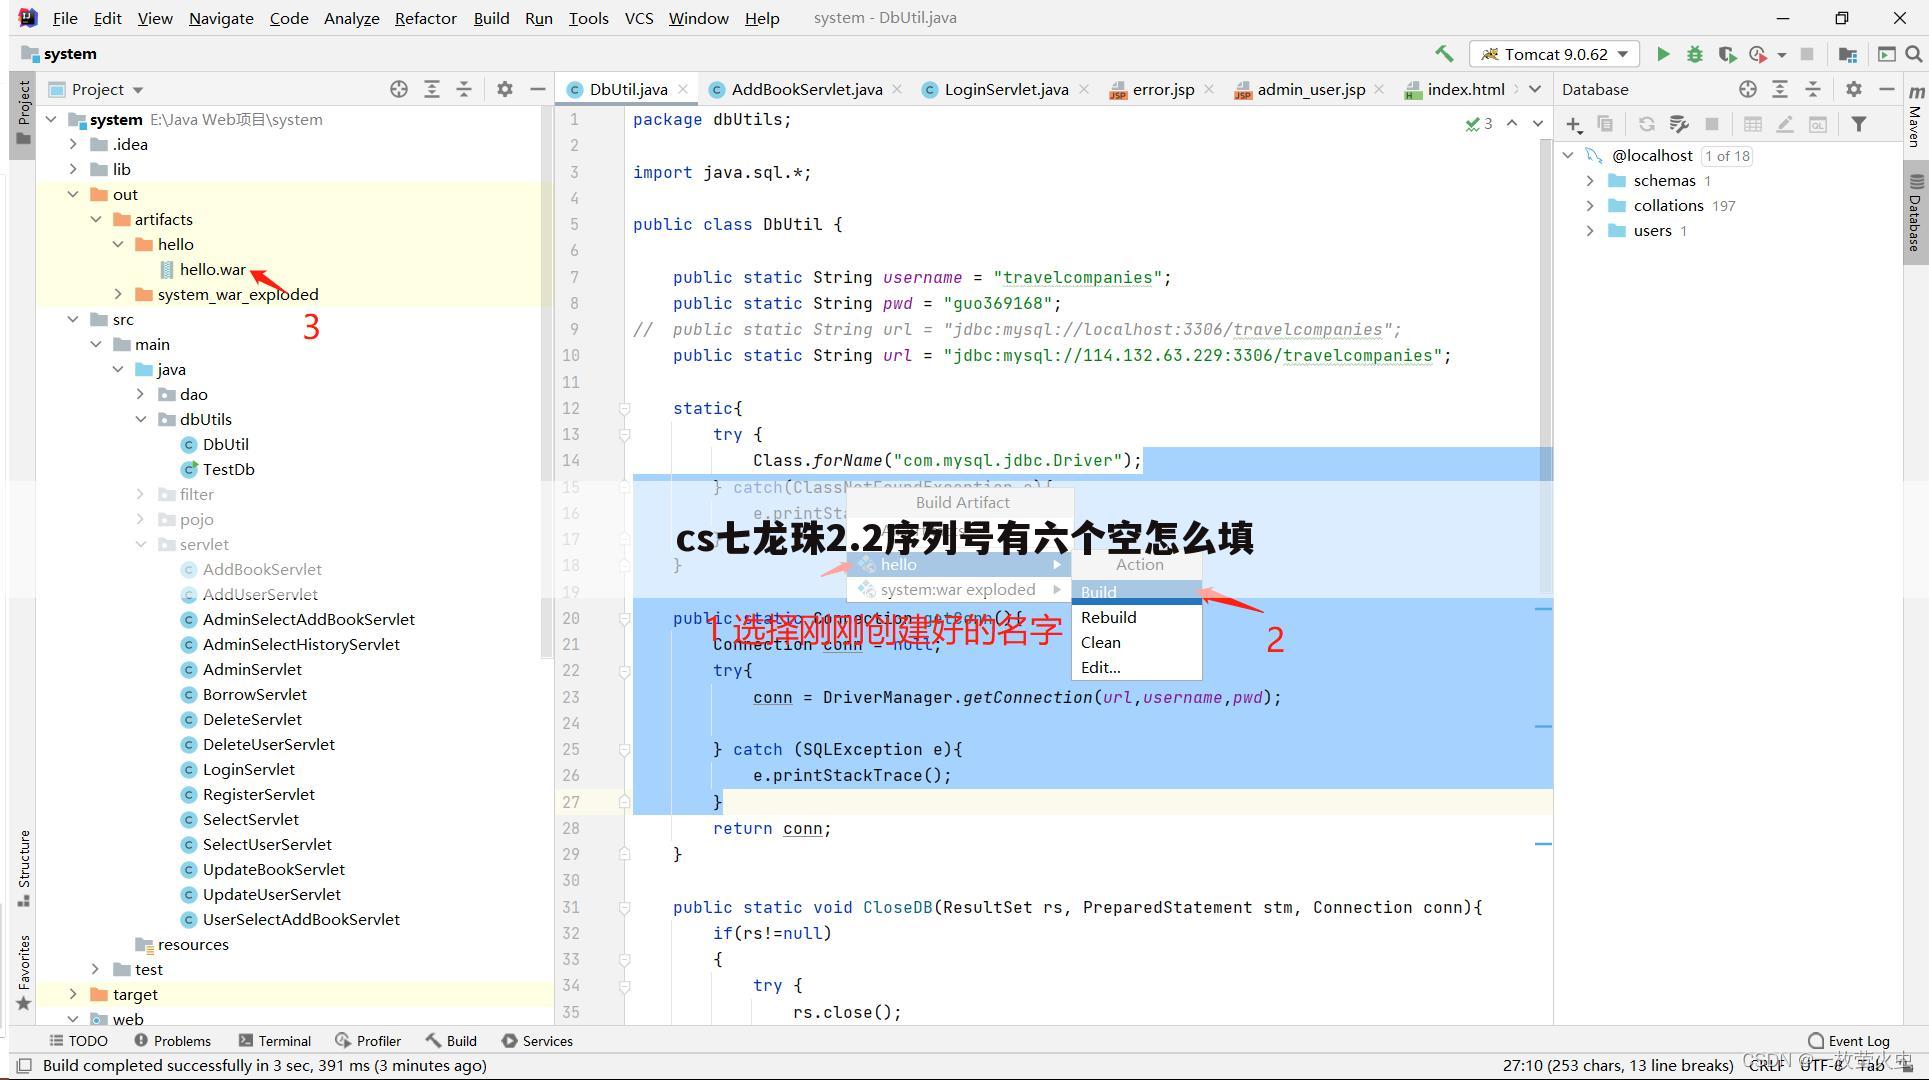Expand all in Project panel
Screen dimensions: 1929x1080
pyautogui.click(x=431, y=89)
